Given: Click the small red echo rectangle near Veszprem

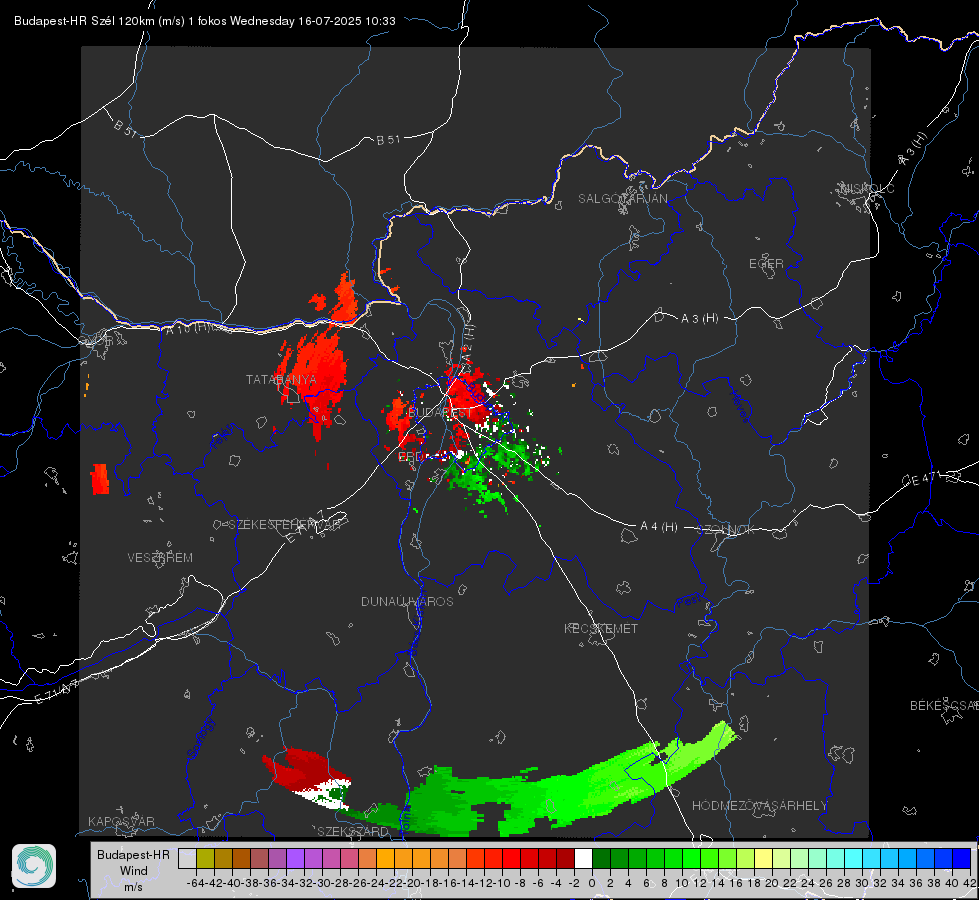Looking at the screenshot, I should click(100, 479).
